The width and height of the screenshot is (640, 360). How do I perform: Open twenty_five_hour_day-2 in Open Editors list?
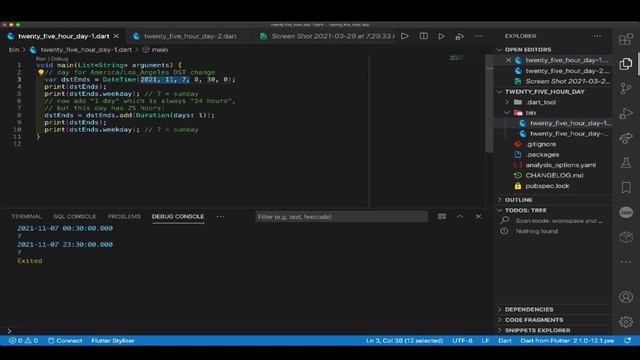(567, 71)
